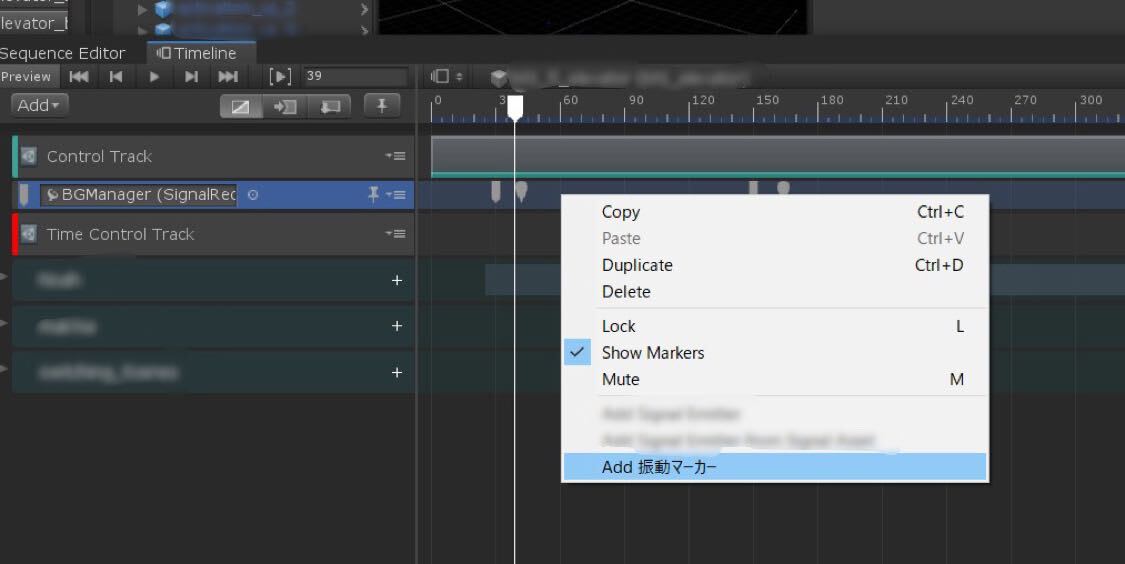
Task: Click the 120 label on the time ruler
Action: 703,100
